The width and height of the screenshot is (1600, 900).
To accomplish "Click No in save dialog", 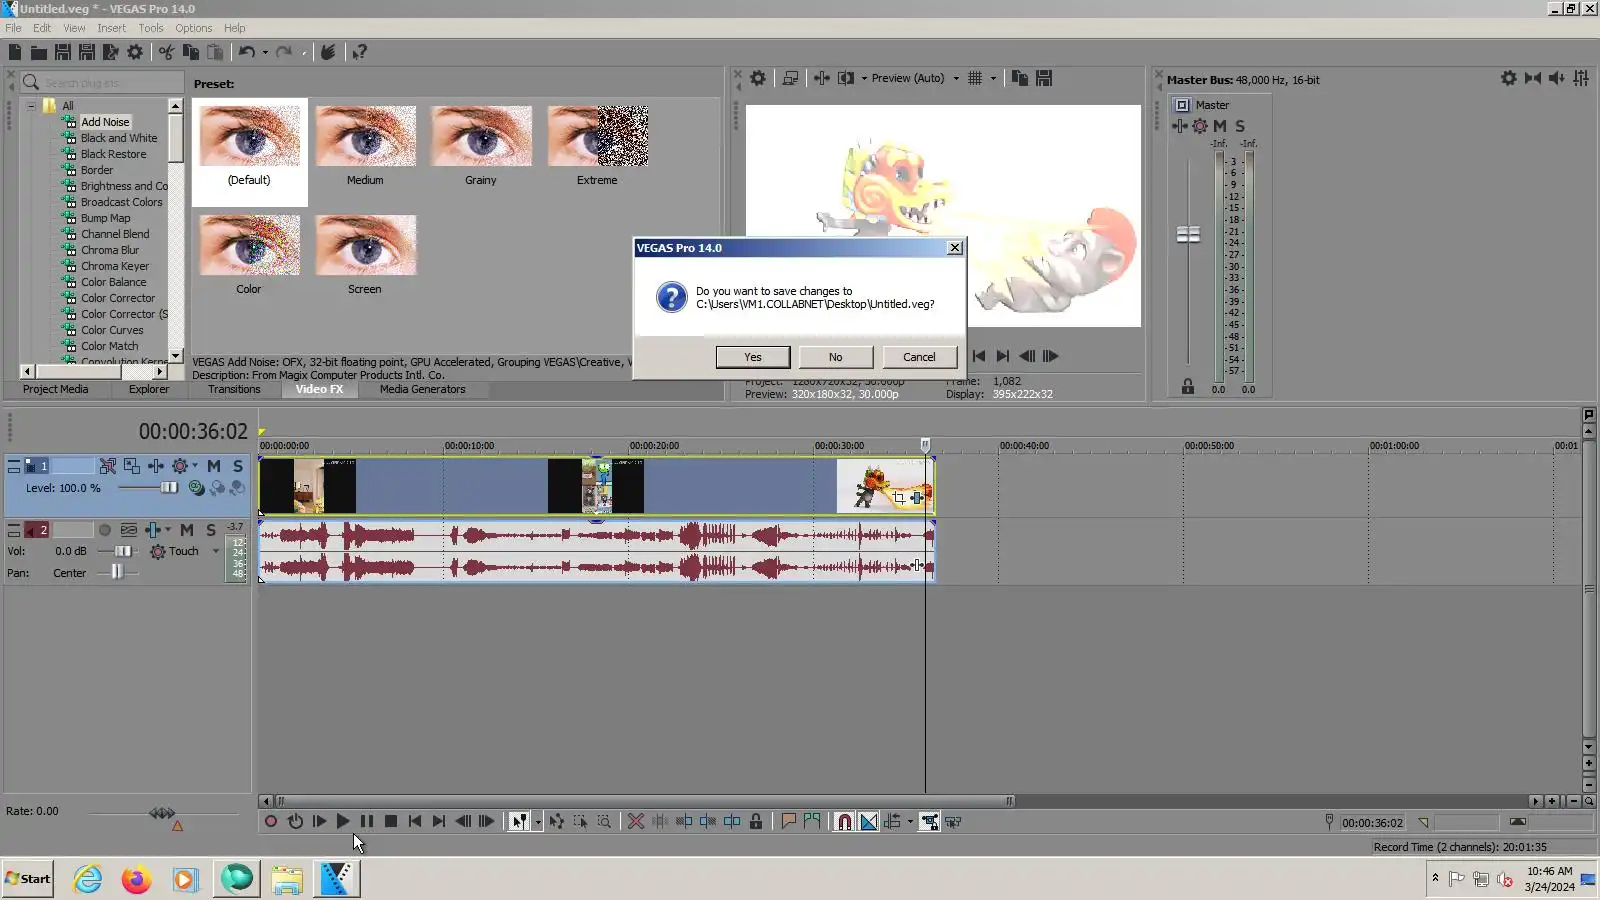I will (835, 357).
